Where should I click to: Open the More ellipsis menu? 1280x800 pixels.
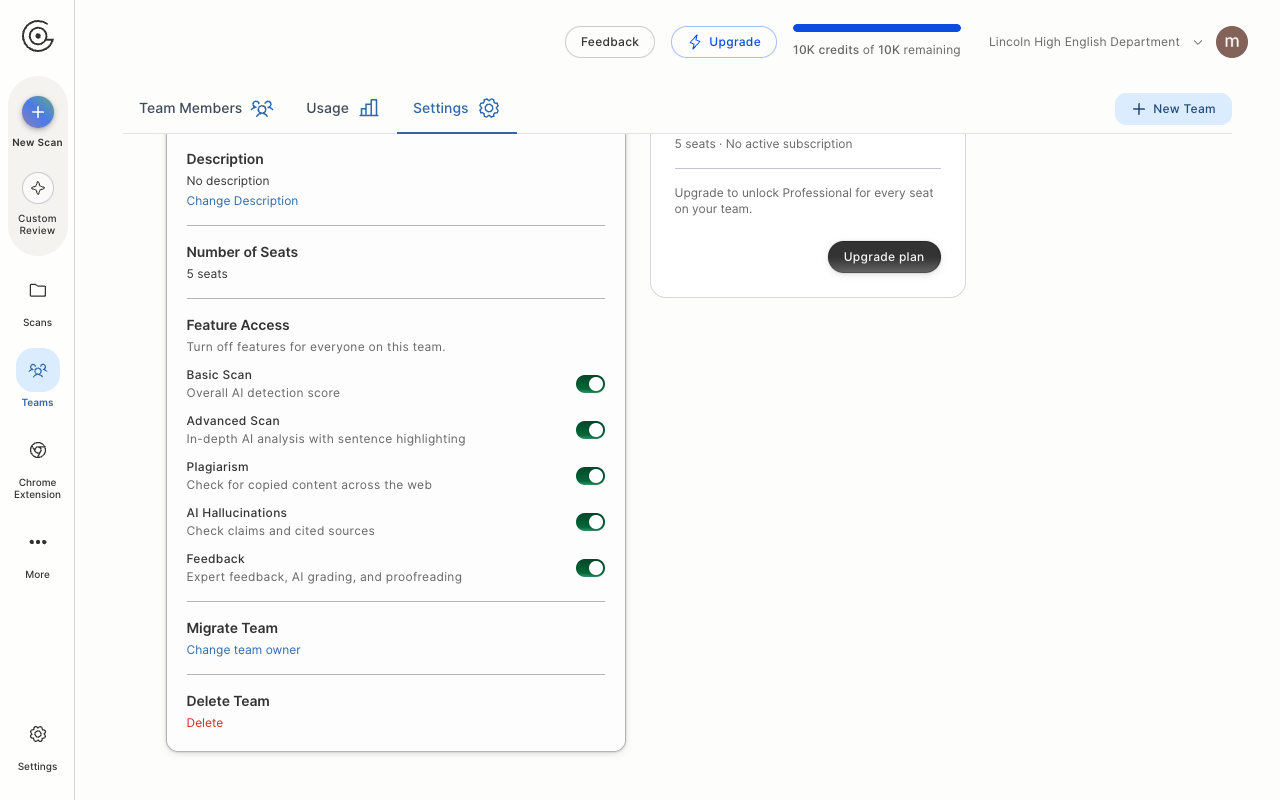[38, 542]
